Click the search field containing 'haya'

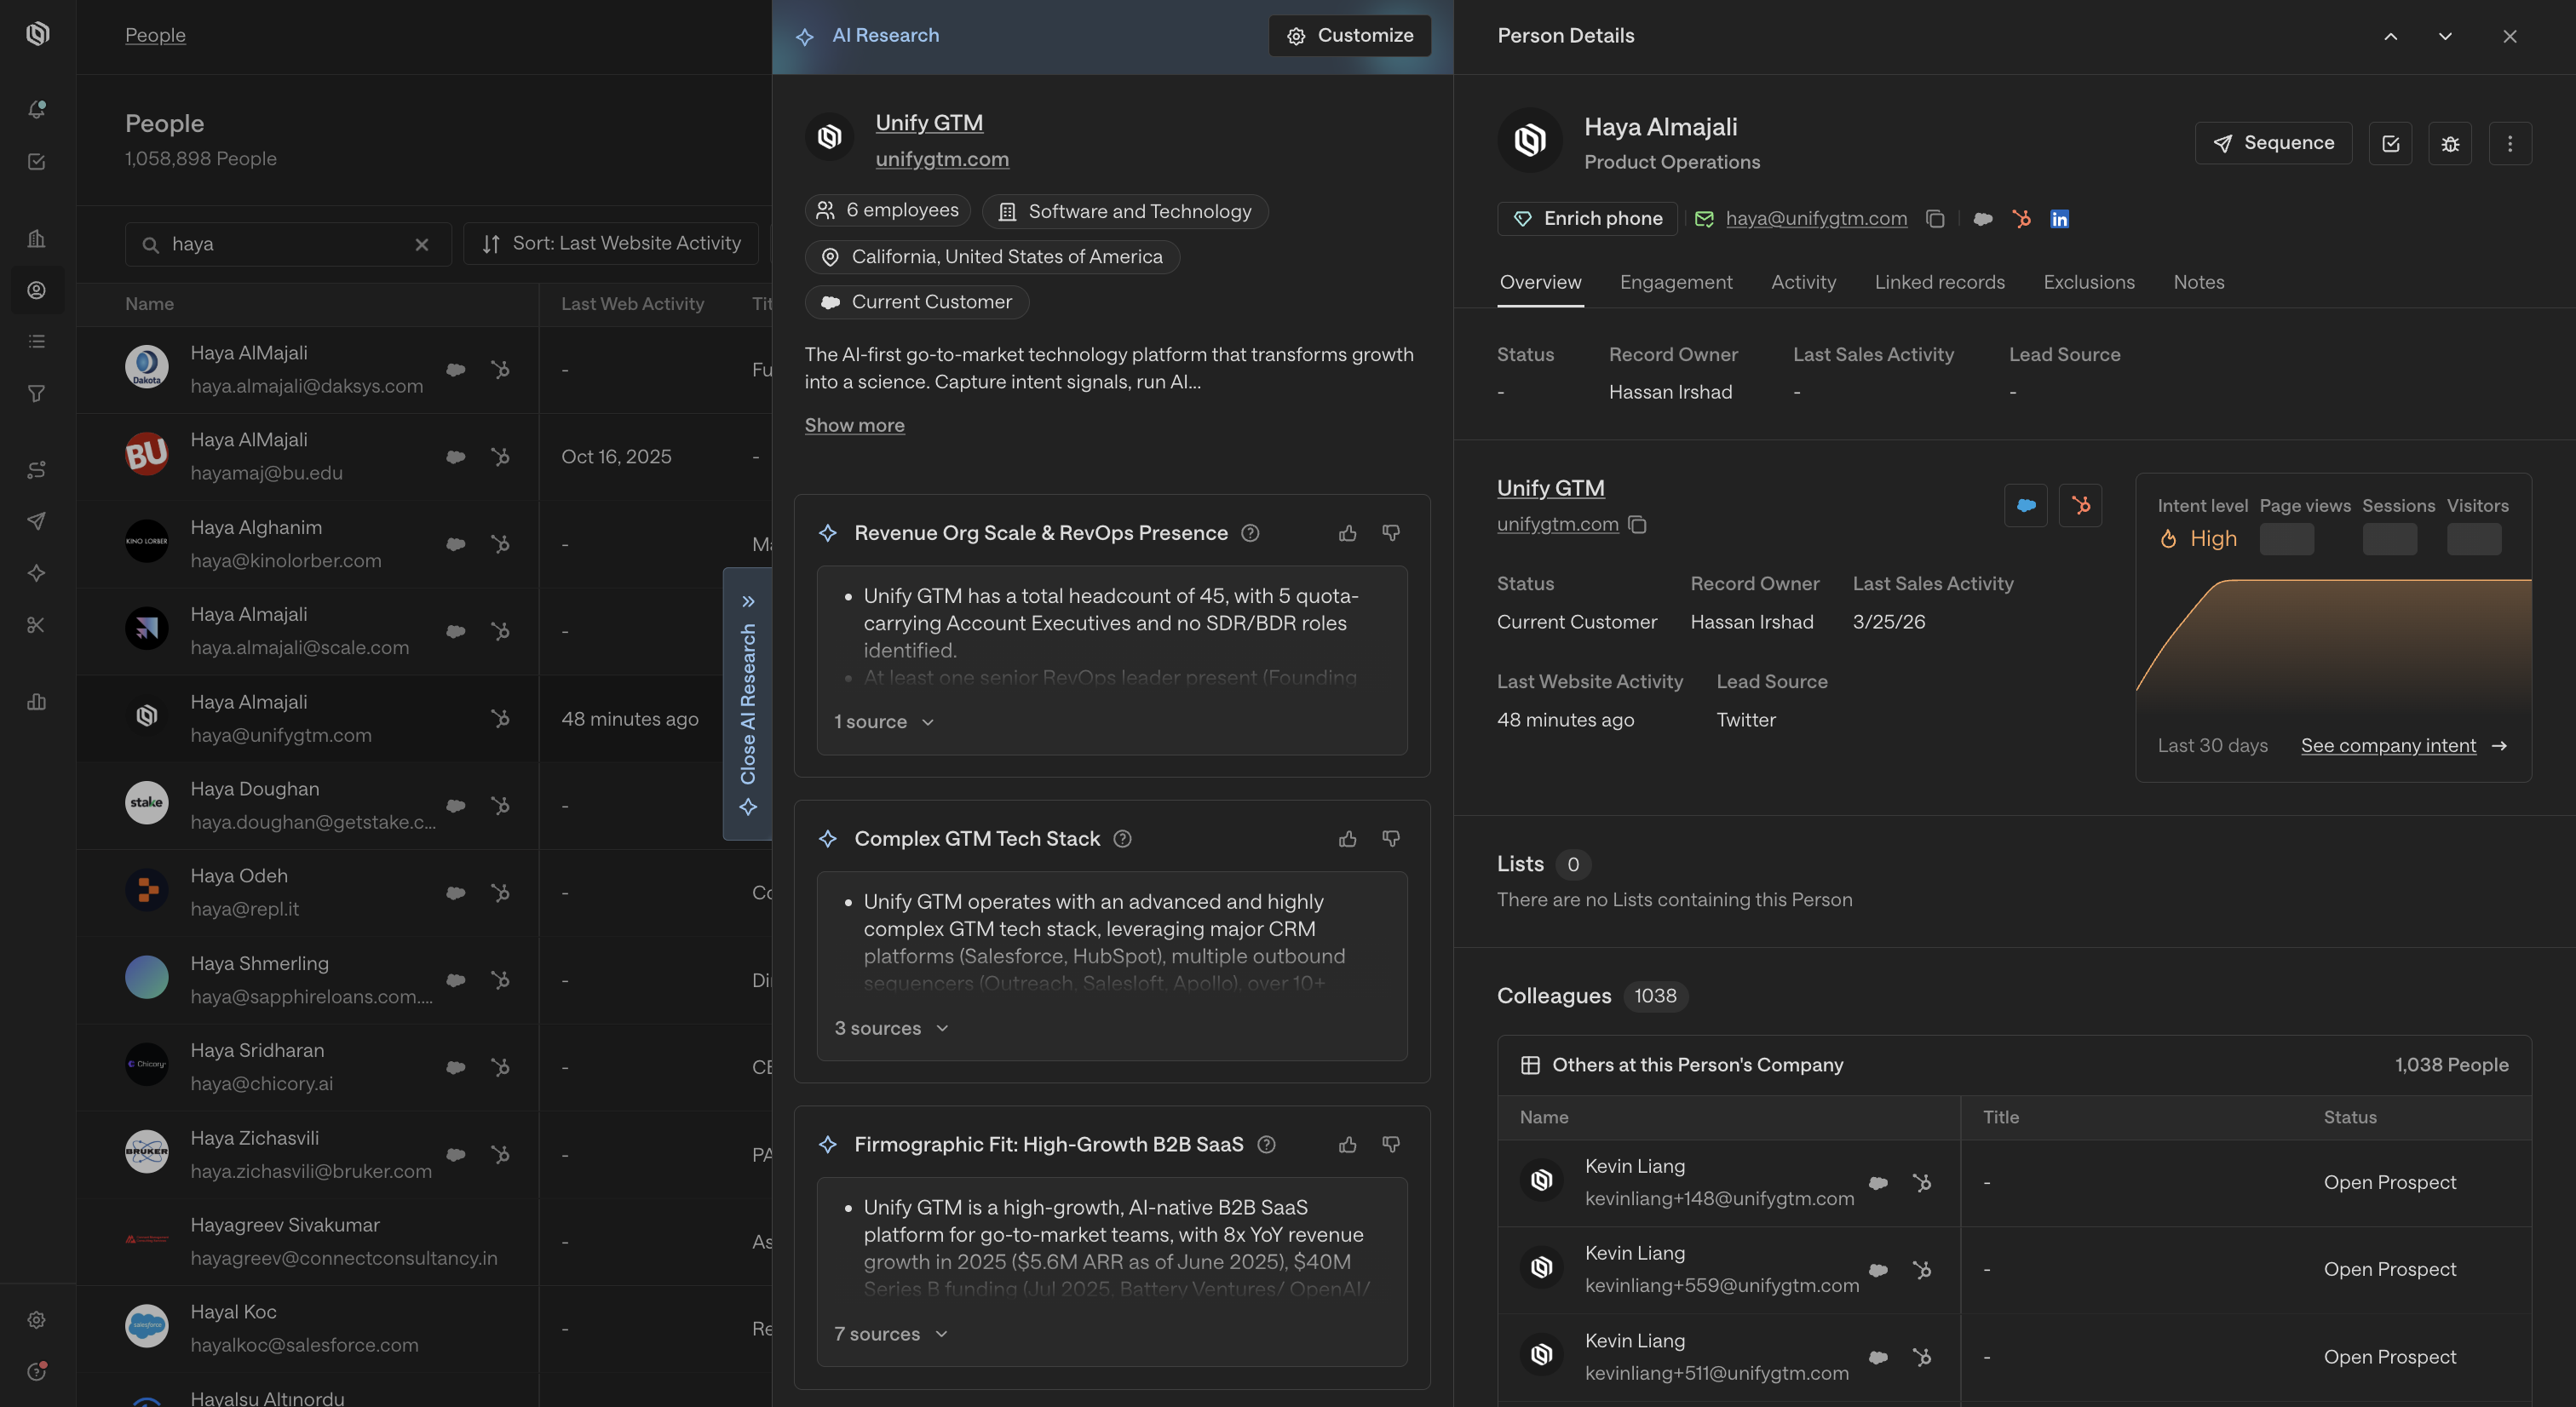(288, 244)
